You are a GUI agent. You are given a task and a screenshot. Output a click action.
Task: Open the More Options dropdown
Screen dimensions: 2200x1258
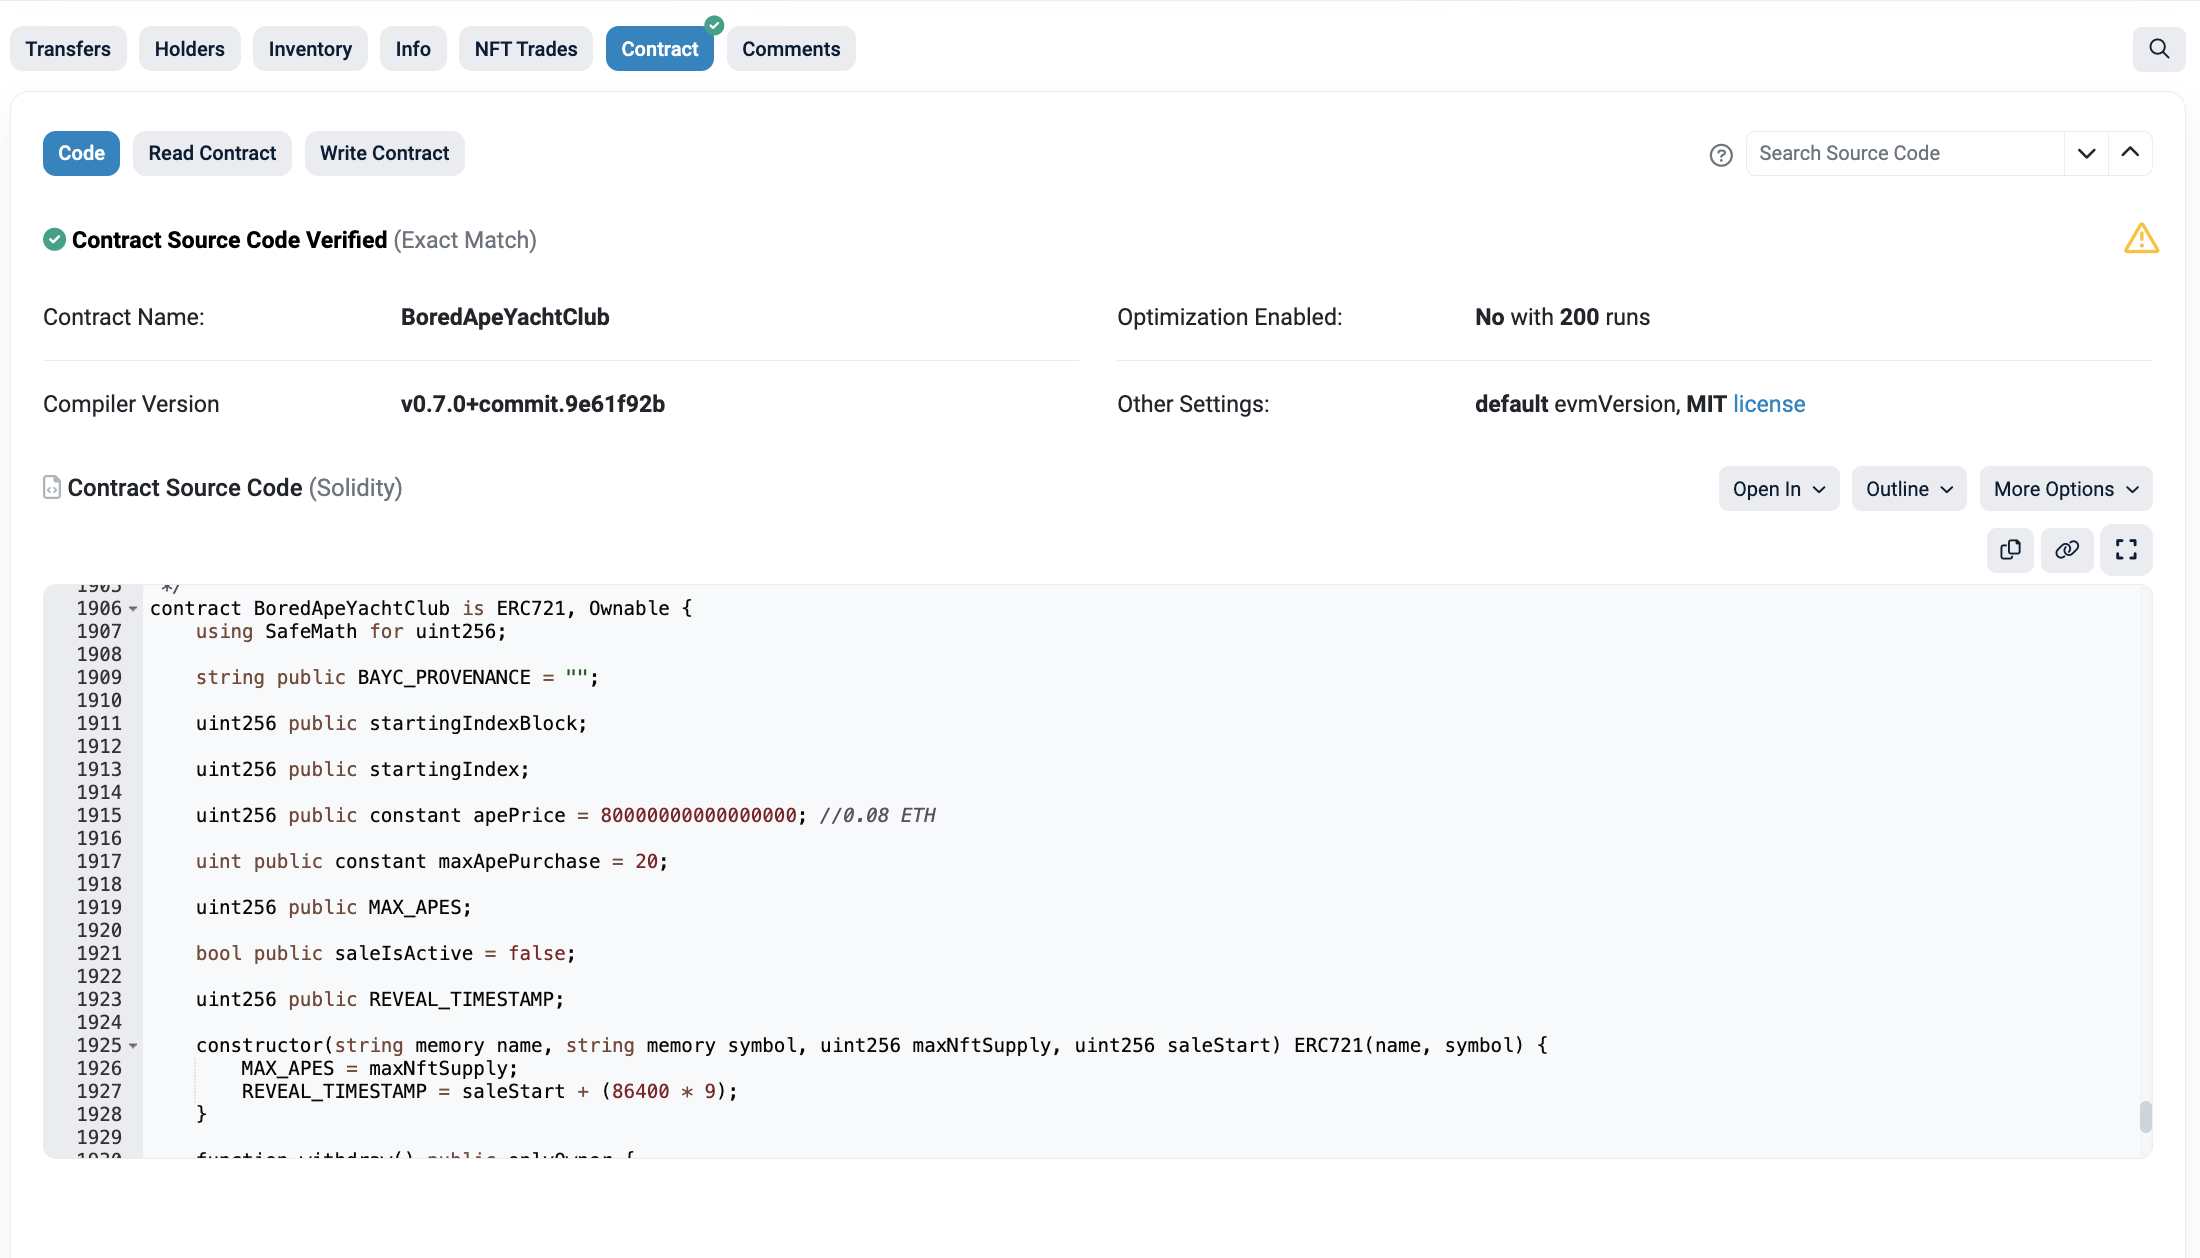click(2065, 489)
